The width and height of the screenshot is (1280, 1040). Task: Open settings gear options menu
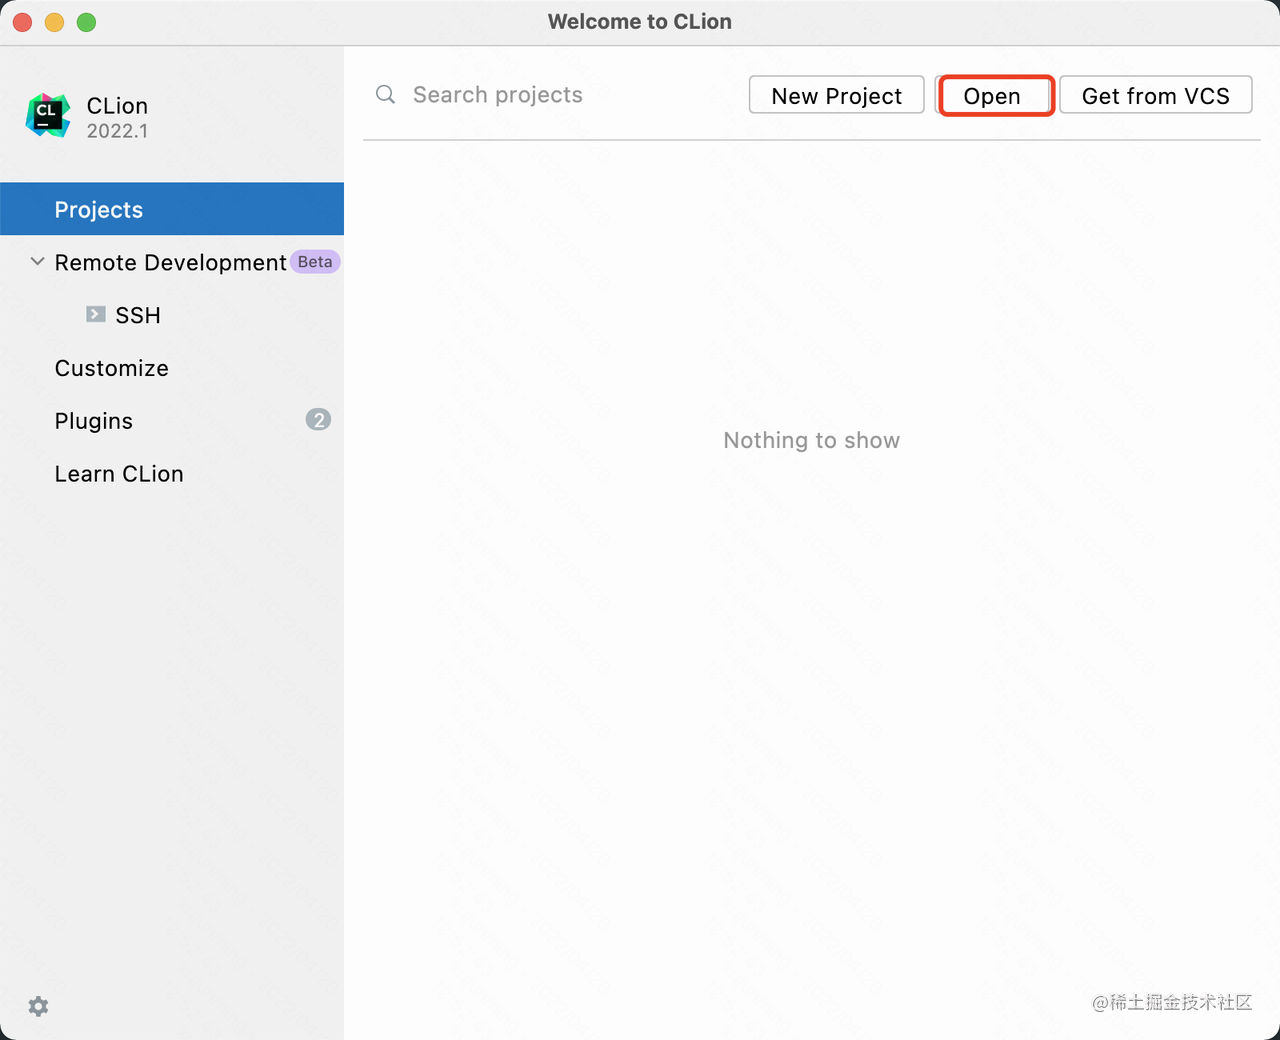click(38, 1006)
